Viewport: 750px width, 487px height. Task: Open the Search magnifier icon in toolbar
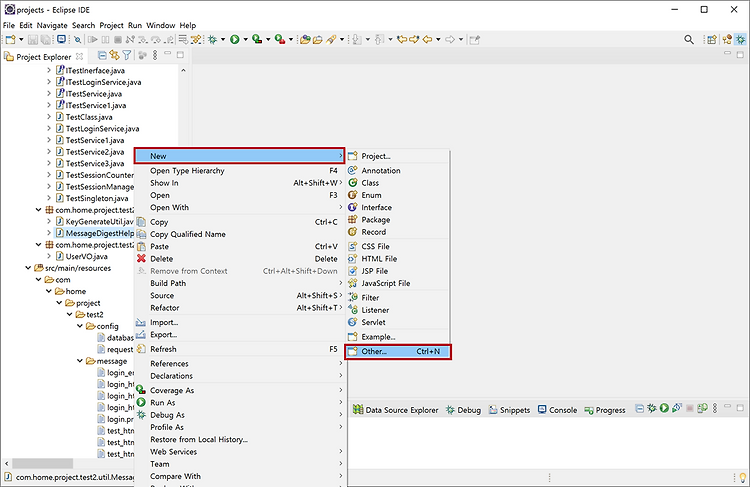[x=688, y=40]
